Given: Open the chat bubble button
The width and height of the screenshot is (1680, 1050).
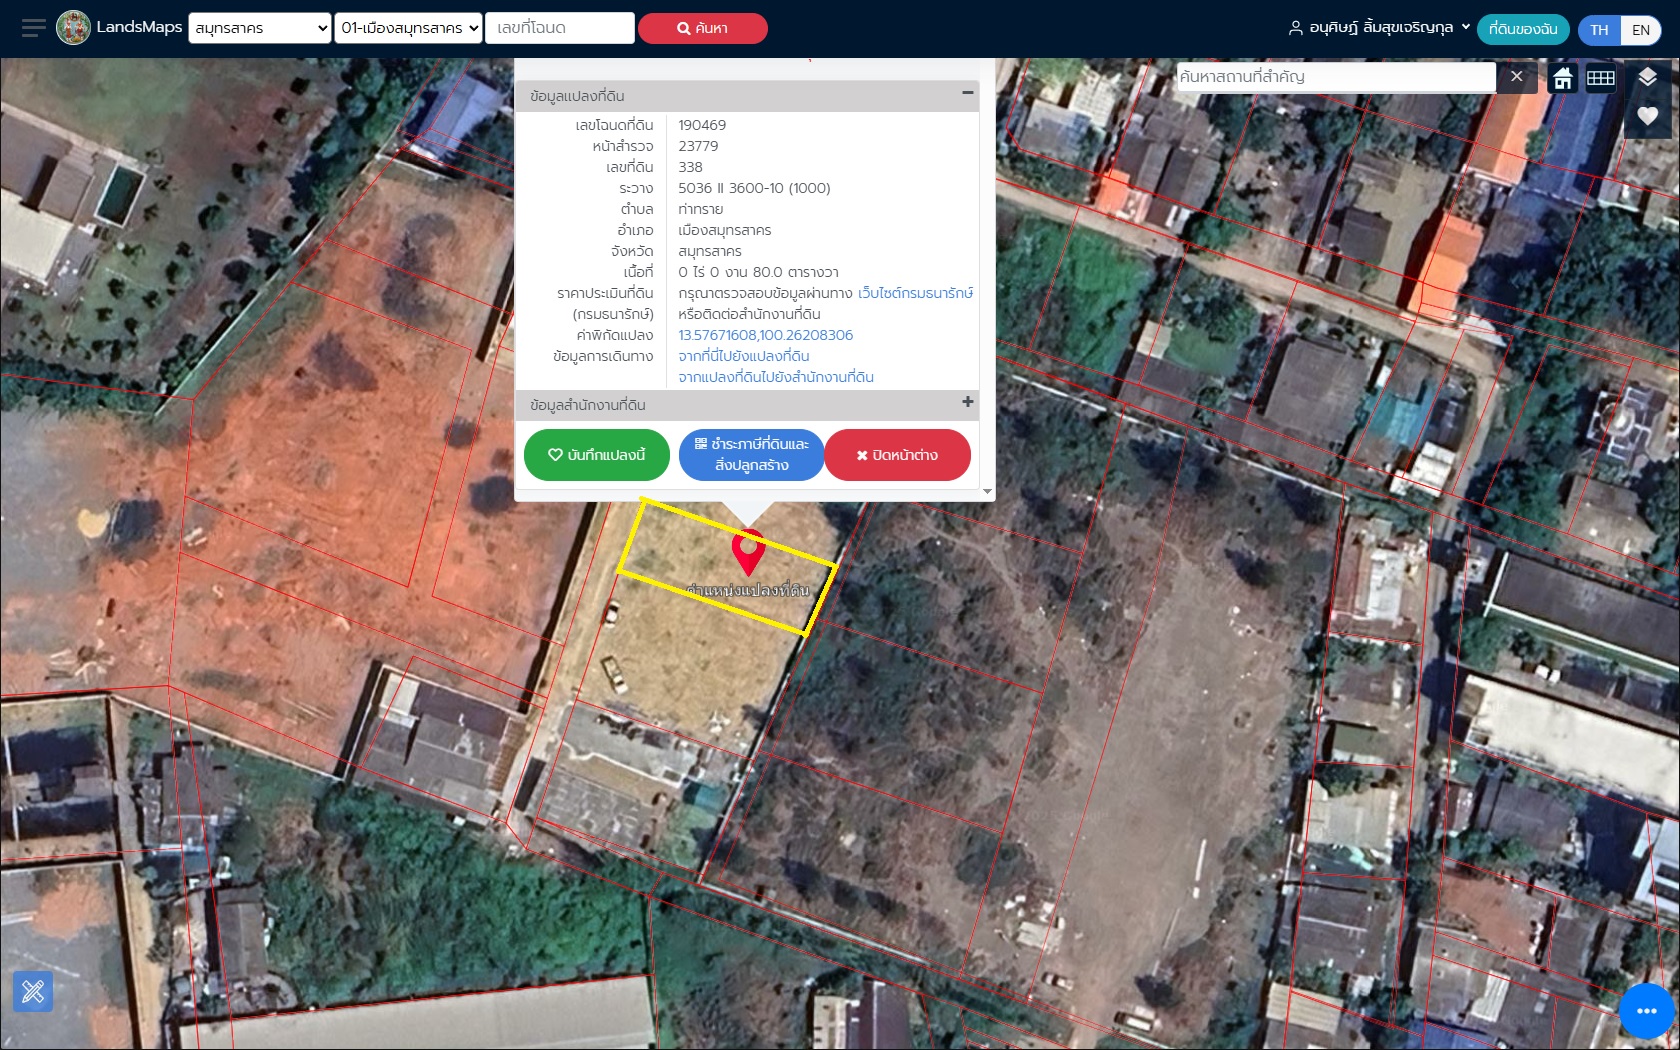Looking at the screenshot, I should (x=1646, y=1011).
